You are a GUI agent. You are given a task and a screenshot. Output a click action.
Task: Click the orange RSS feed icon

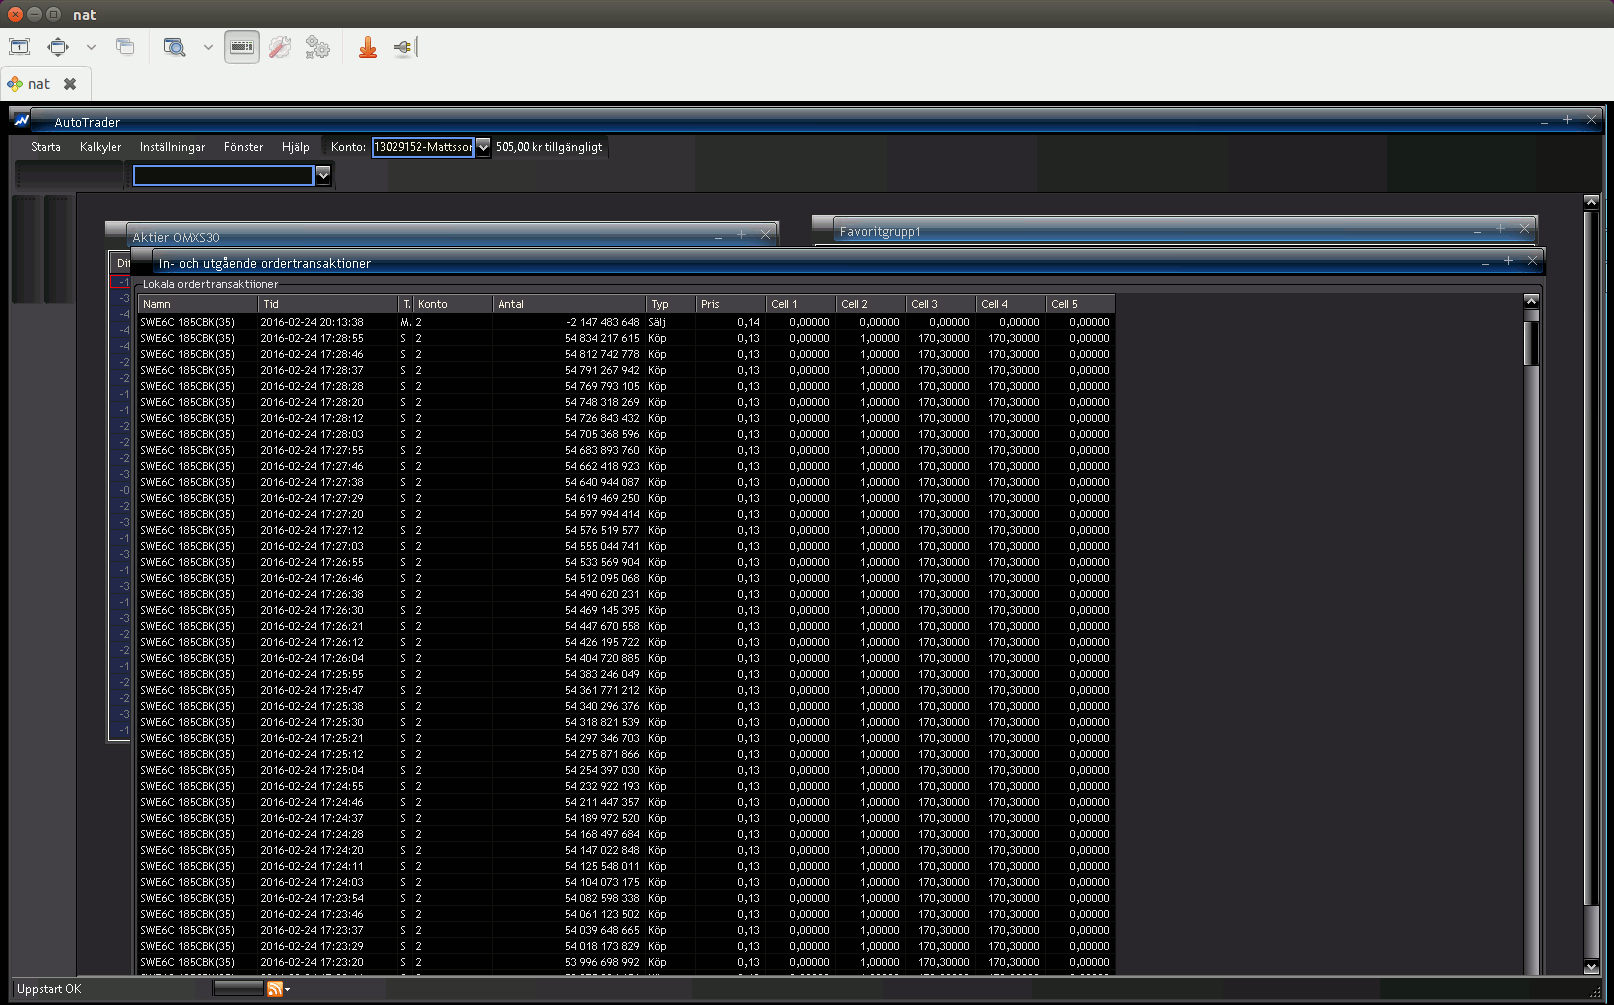[x=274, y=989]
